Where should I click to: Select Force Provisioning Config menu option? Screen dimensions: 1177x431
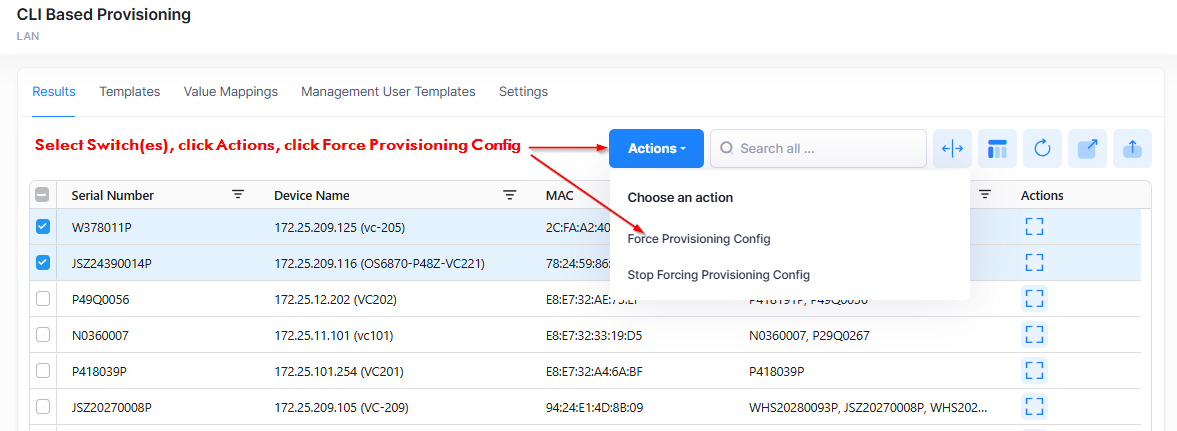coord(699,239)
